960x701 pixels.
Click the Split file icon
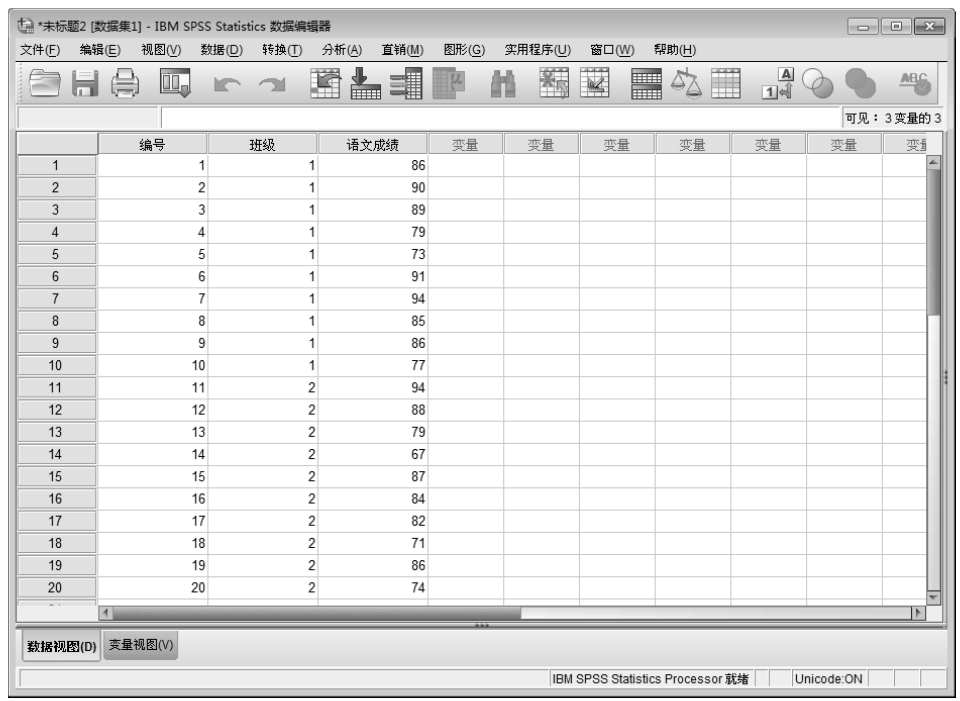click(646, 83)
